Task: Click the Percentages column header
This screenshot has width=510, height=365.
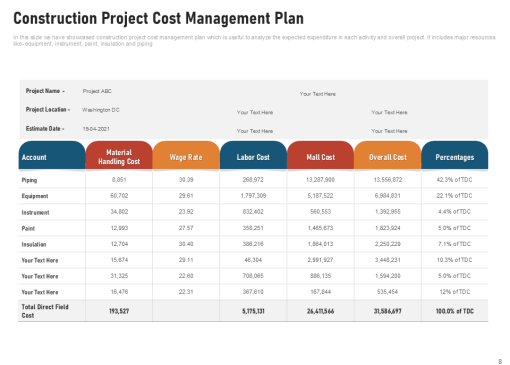Action: coord(455,155)
